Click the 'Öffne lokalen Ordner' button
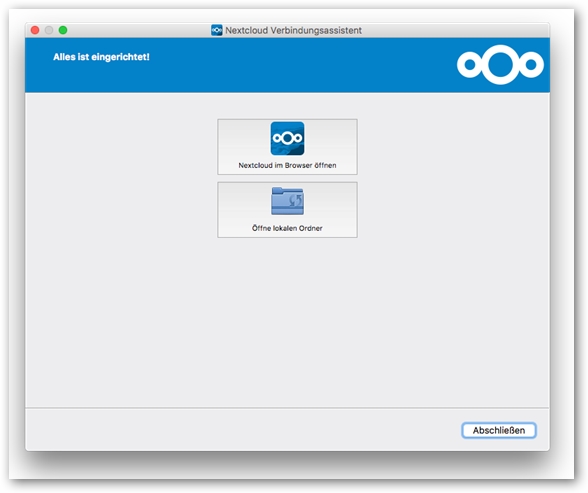 [287, 210]
